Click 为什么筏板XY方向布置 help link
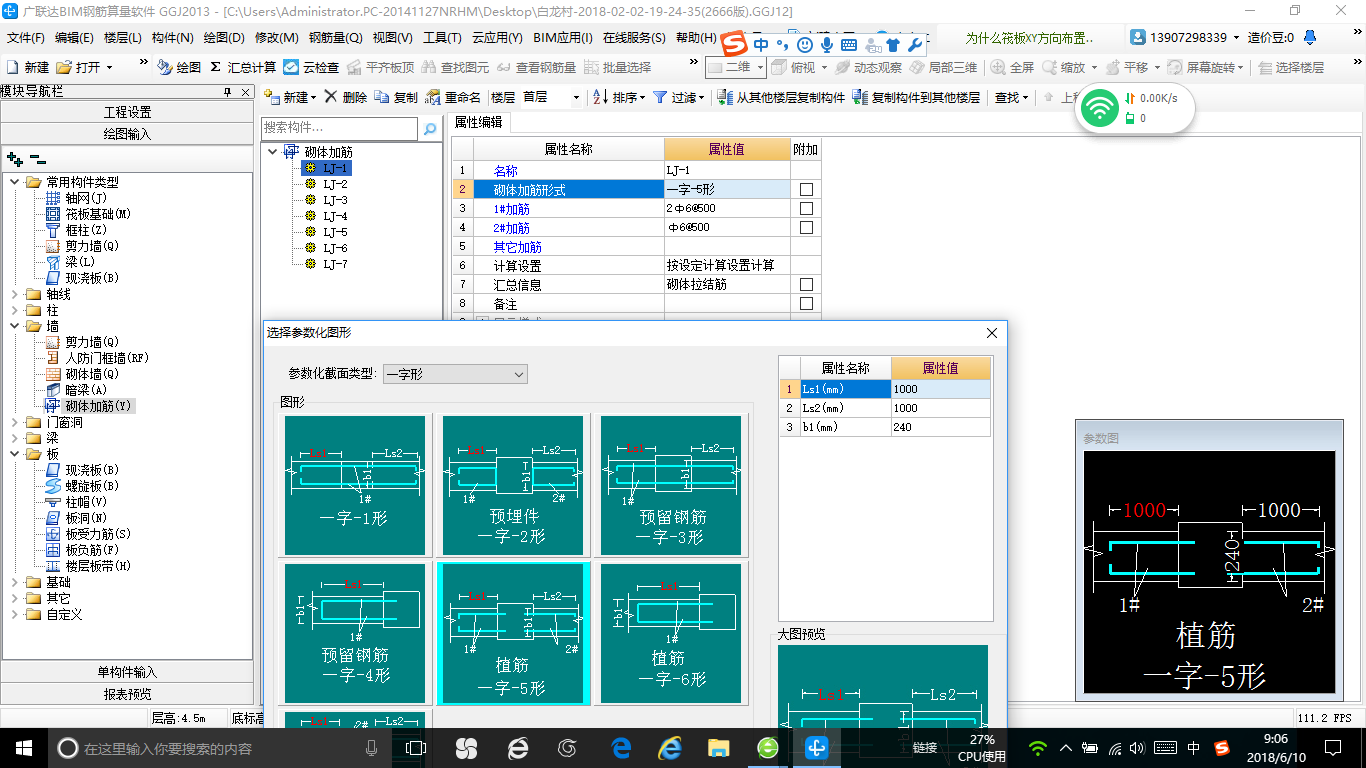Screen dimensions: 1366x768 (x=1029, y=38)
